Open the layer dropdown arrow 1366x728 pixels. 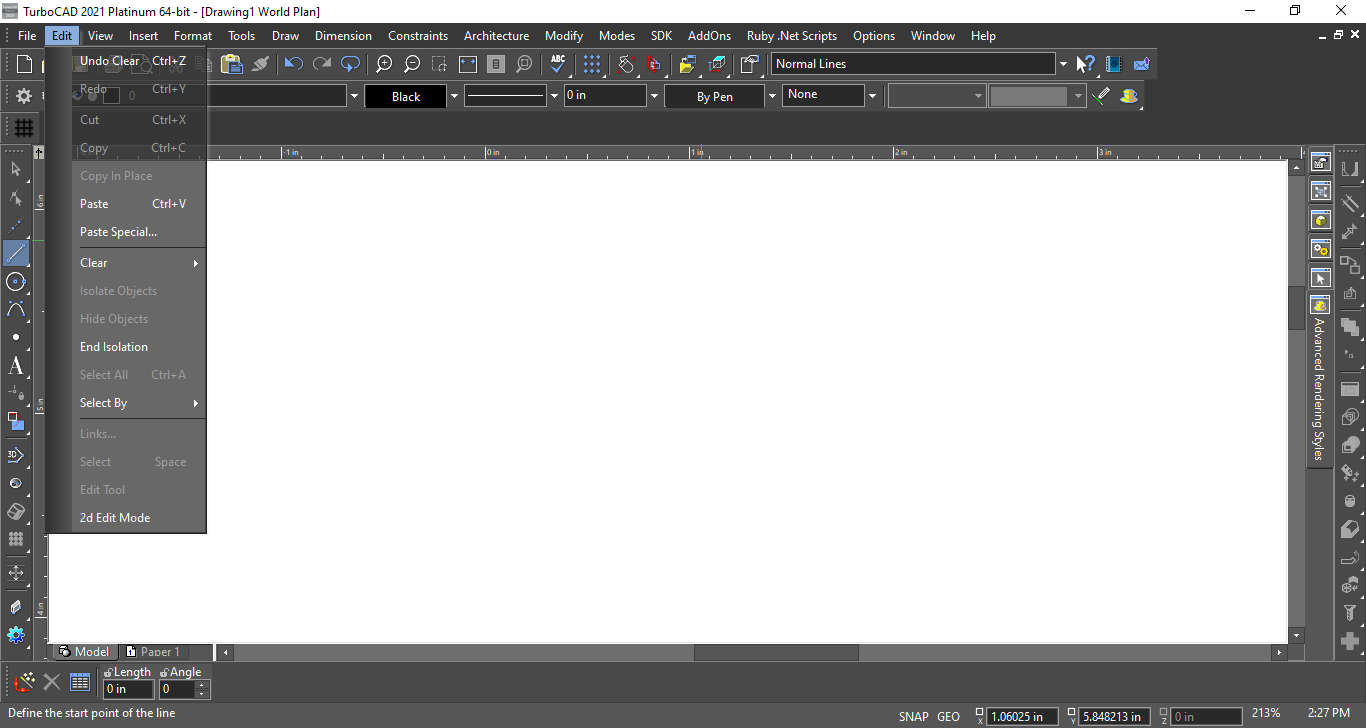coord(354,96)
